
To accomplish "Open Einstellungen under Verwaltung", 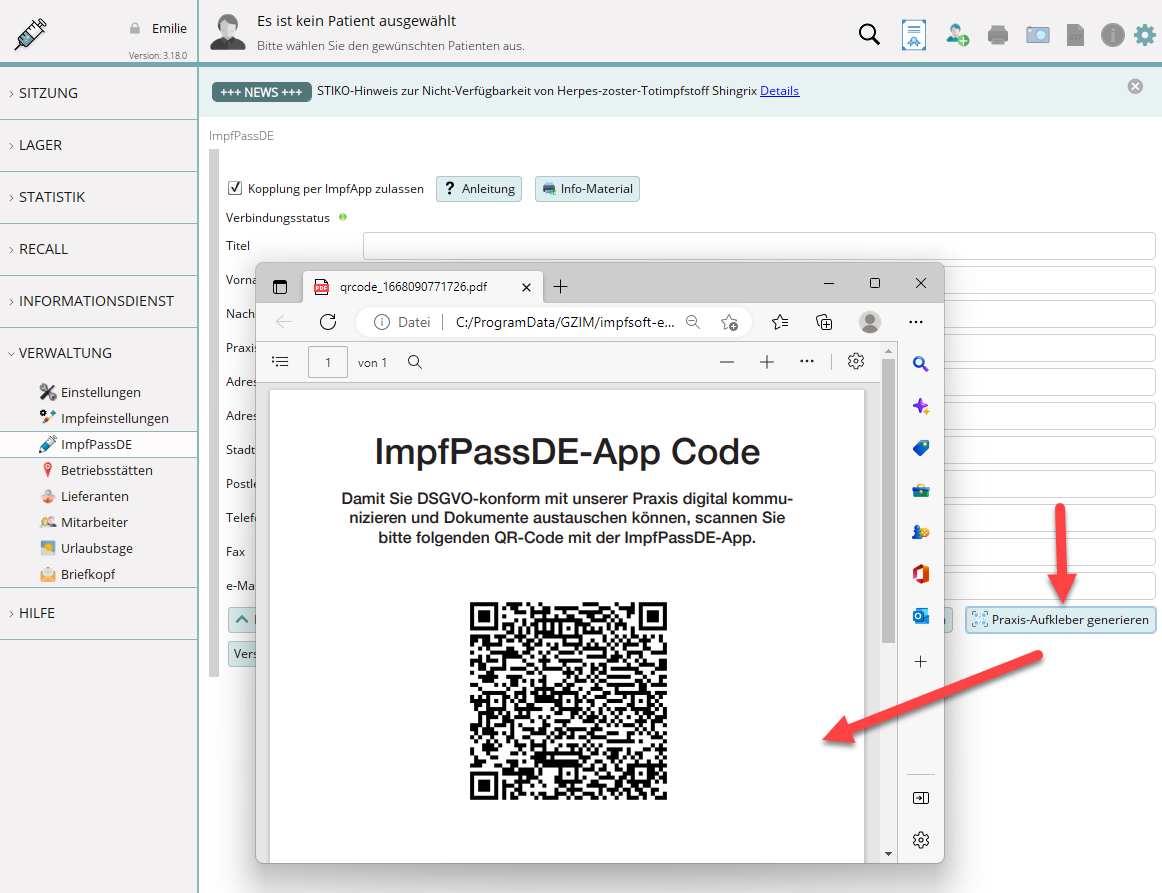I will coord(100,392).
